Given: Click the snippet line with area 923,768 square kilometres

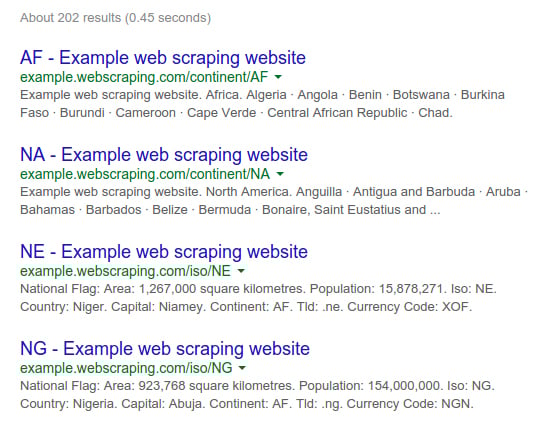Looking at the screenshot, I should point(257,386).
